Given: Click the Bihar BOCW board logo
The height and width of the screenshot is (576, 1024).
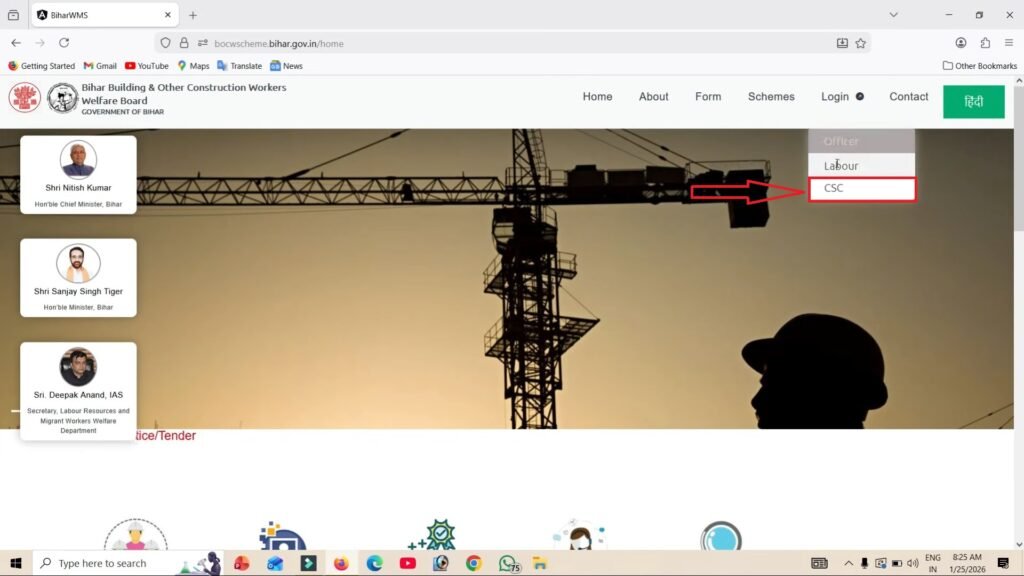Looking at the screenshot, I should click(x=62, y=99).
